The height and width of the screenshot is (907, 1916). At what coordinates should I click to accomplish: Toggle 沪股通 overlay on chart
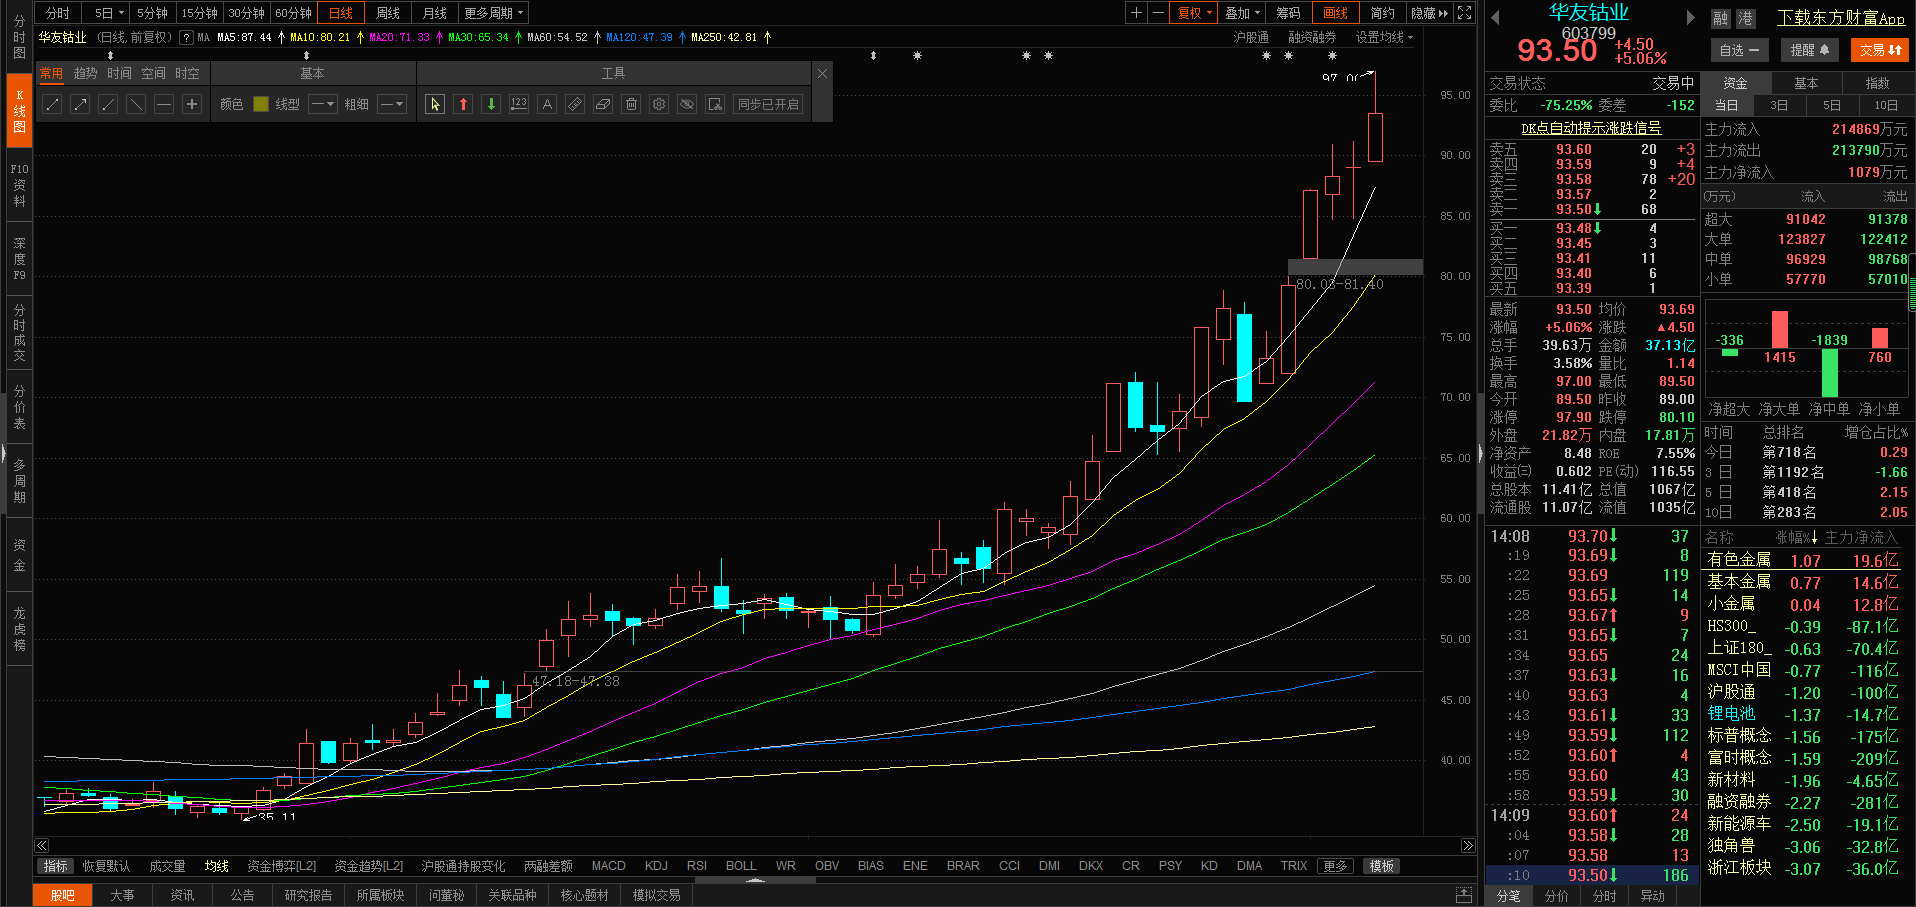[1251, 37]
